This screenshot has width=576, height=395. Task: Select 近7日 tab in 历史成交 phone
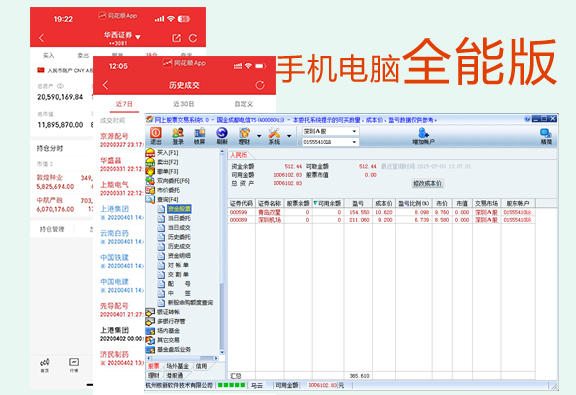124,104
